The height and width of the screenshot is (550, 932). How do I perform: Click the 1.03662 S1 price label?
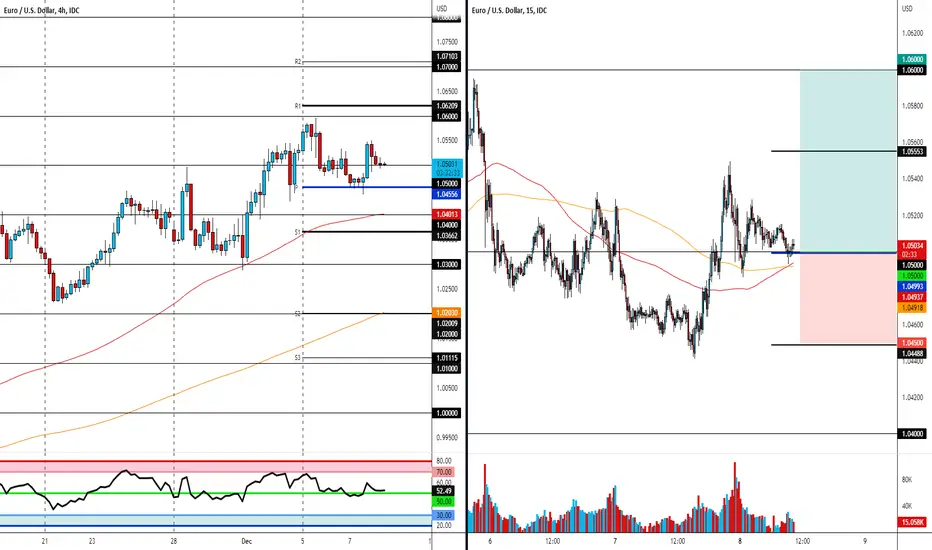(x=448, y=235)
